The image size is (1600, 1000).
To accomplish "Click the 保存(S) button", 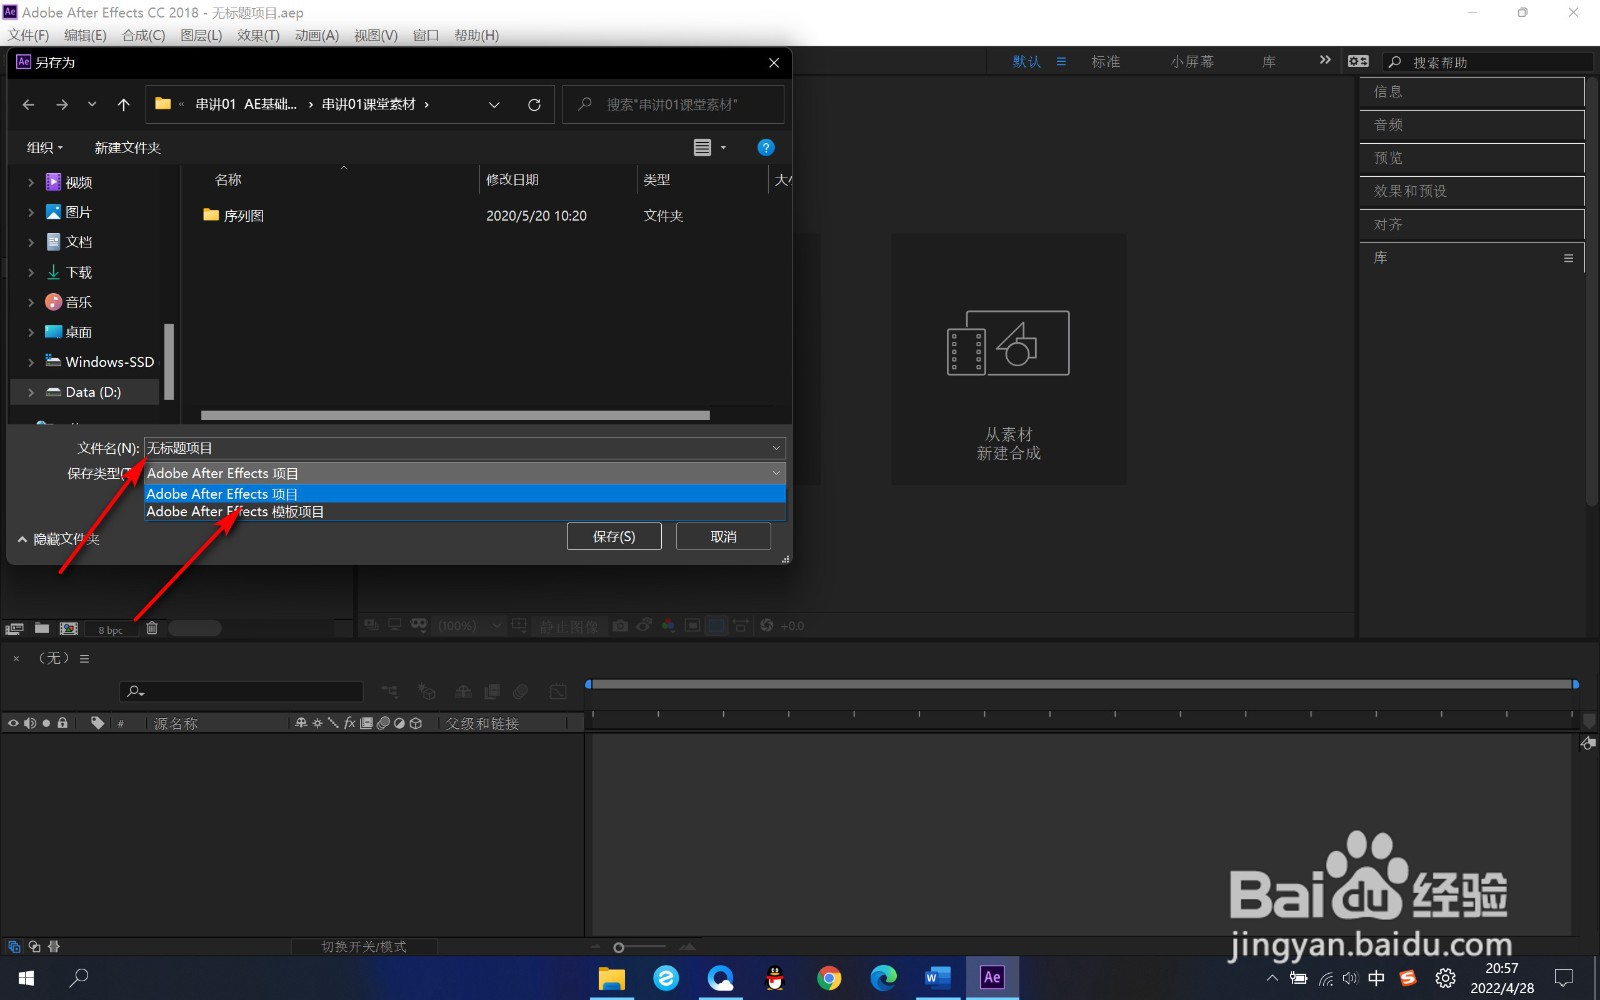I will click(614, 536).
